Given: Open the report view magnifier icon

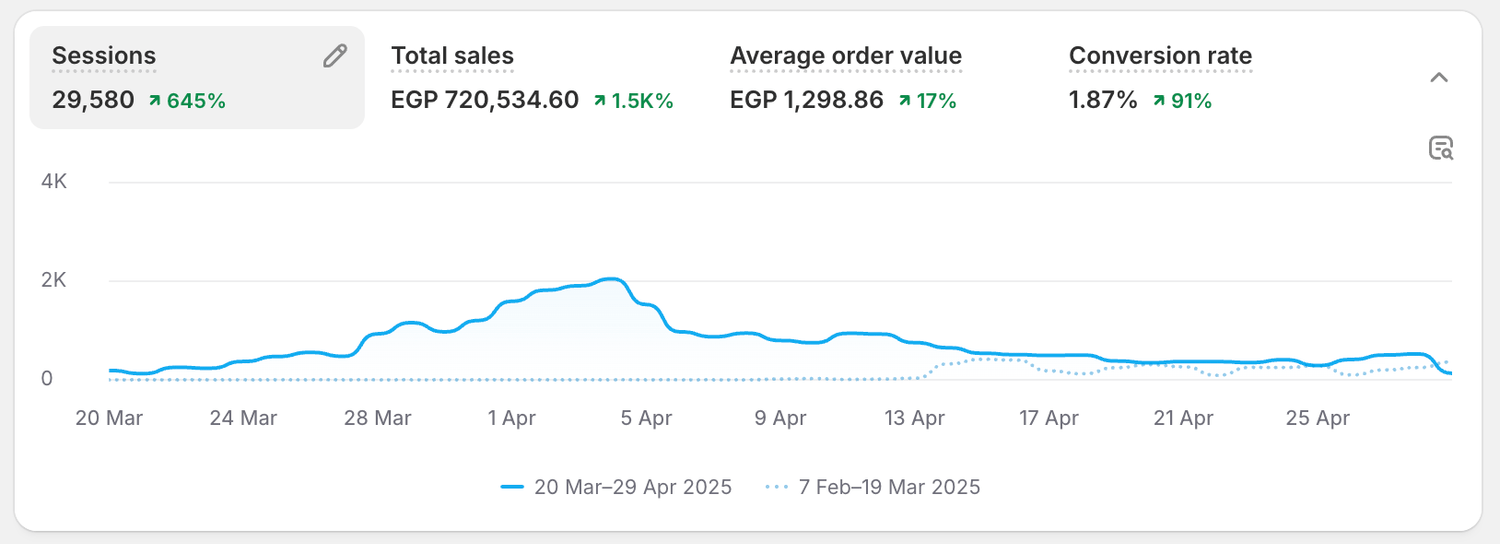Looking at the screenshot, I should [x=1440, y=149].
